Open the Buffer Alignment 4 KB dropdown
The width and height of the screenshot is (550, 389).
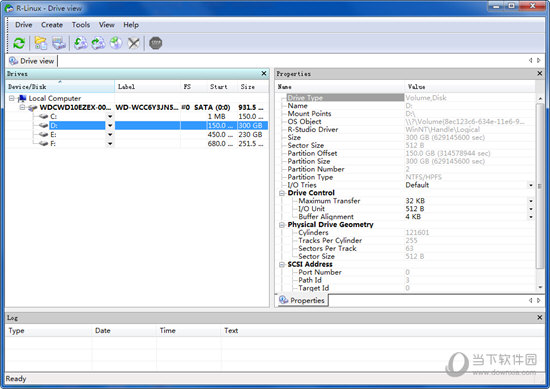531,217
